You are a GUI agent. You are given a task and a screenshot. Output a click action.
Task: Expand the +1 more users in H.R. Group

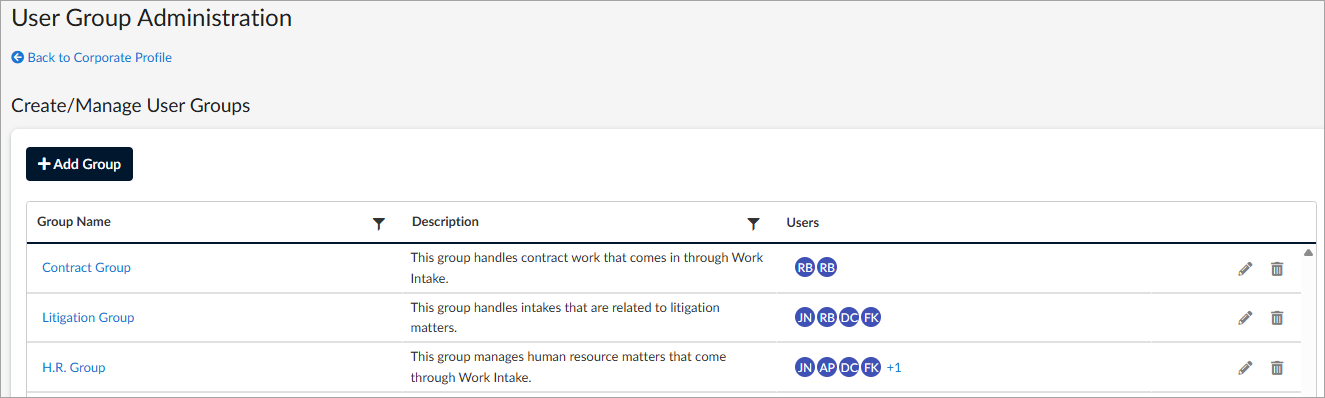coord(894,368)
